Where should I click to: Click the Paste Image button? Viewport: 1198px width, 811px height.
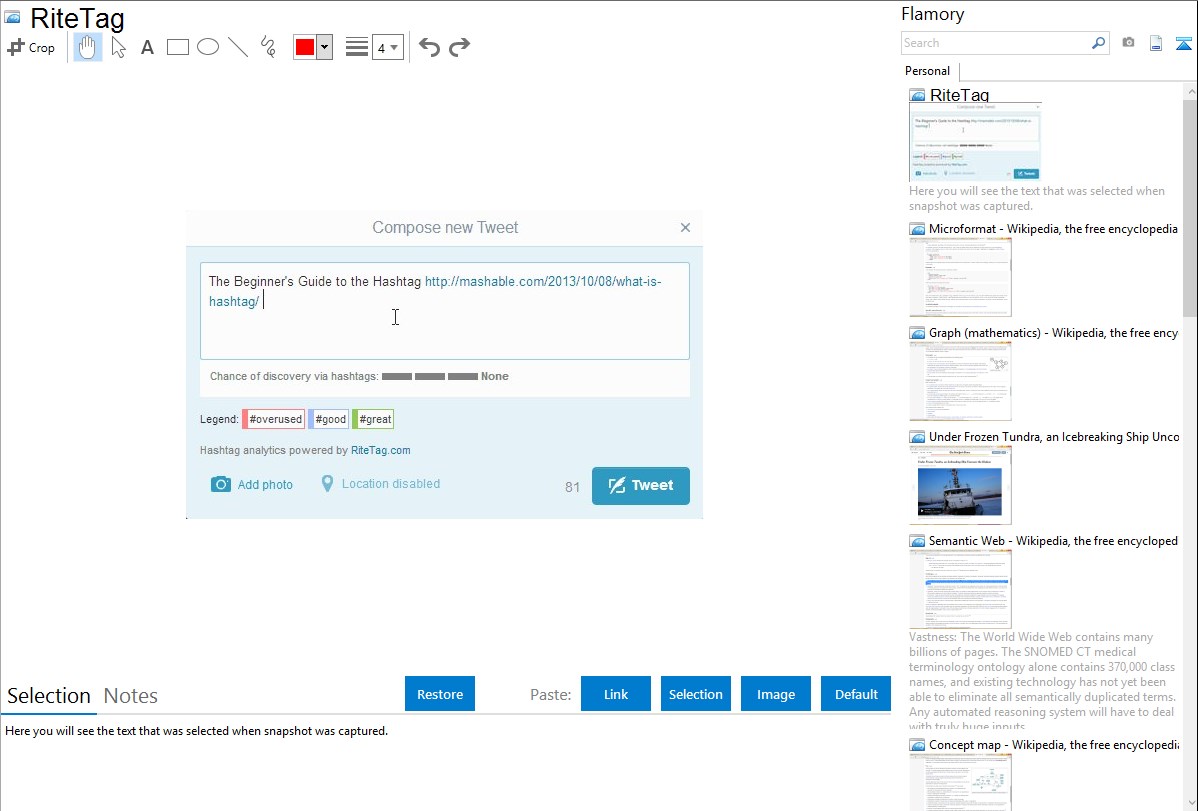coord(776,694)
